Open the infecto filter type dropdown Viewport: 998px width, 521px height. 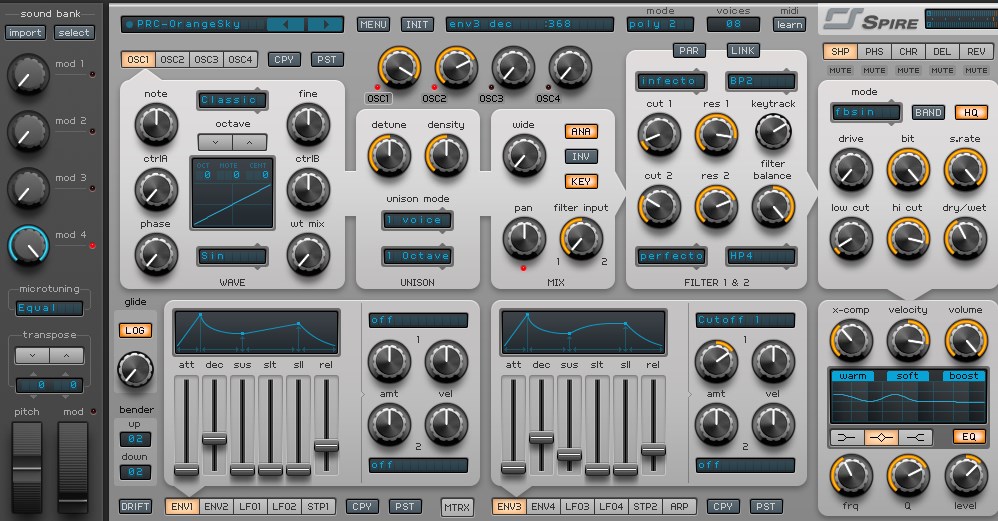(x=671, y=81)
